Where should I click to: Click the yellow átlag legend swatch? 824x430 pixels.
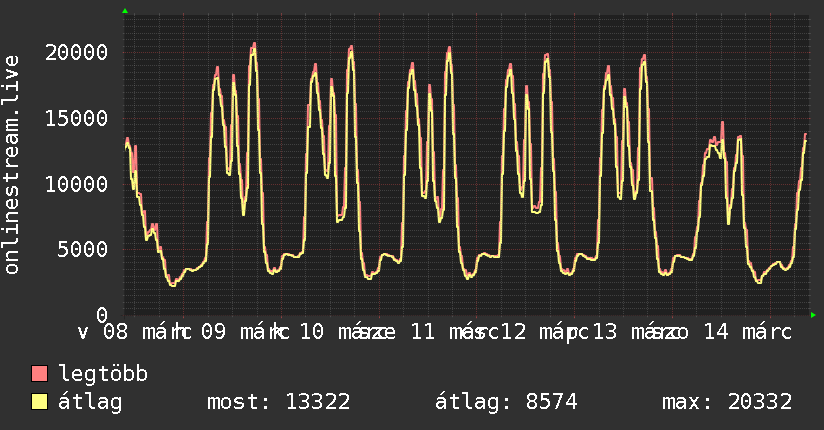click(39, 402)
